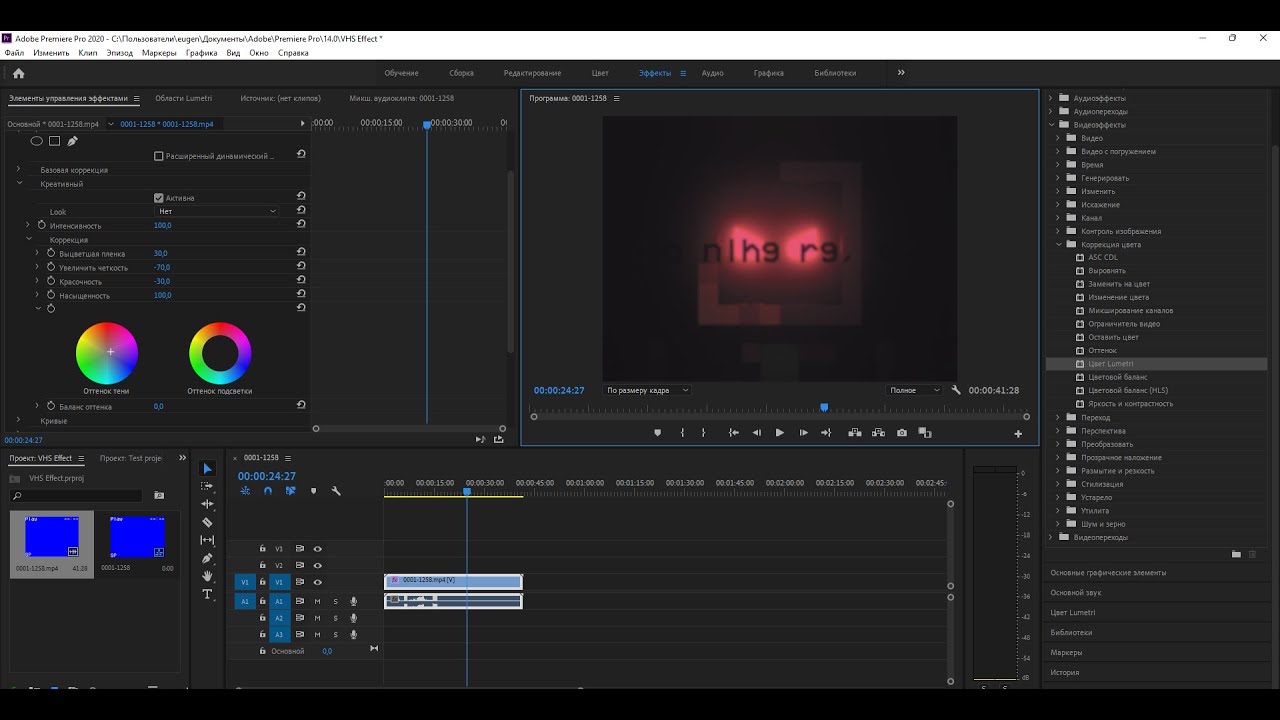
Task: Select the Razor tool
Action: point(207,522)
